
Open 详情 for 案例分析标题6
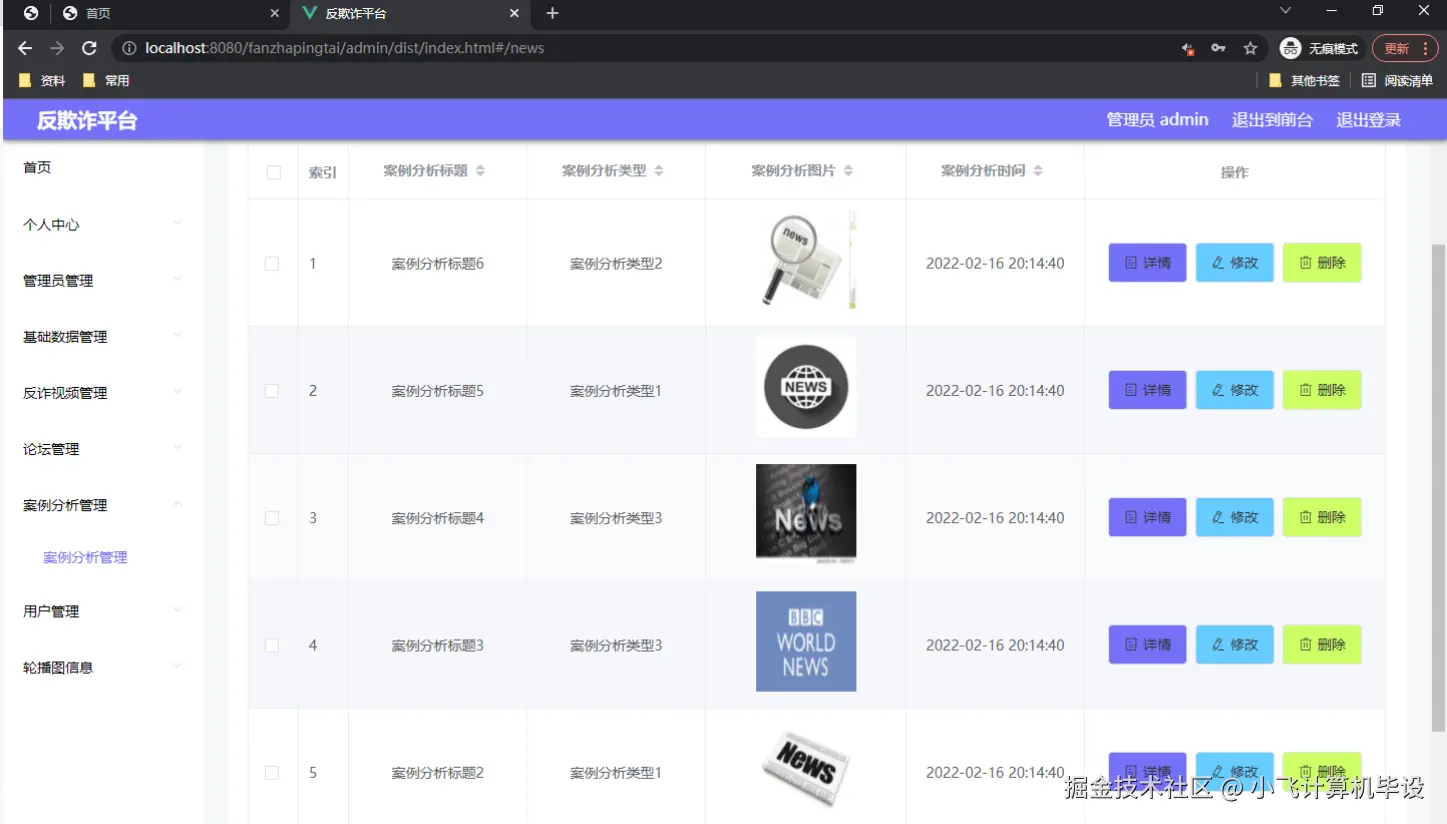(1147, 263)
